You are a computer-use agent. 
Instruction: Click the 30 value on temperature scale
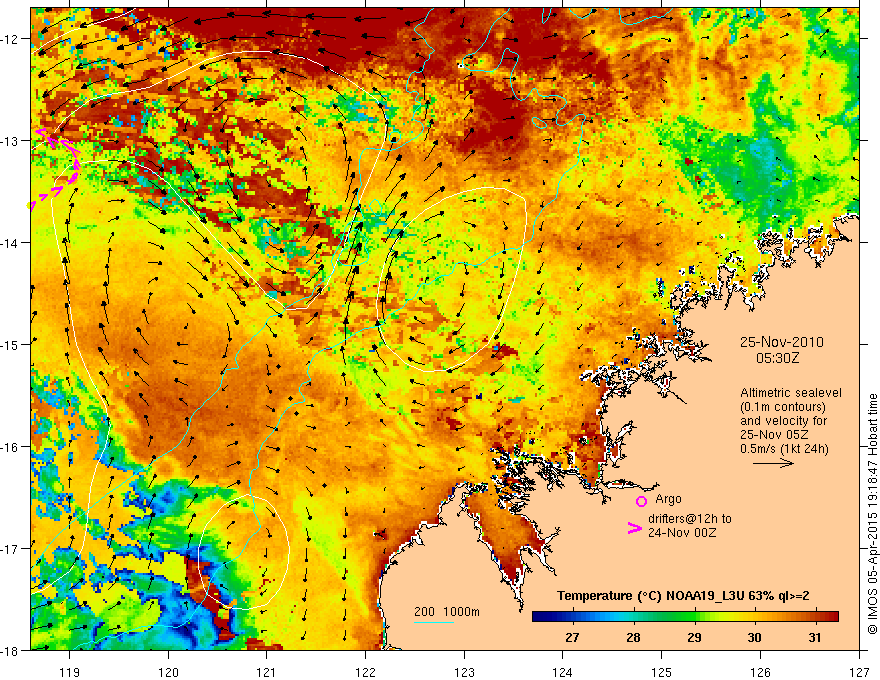click(754, 637)
